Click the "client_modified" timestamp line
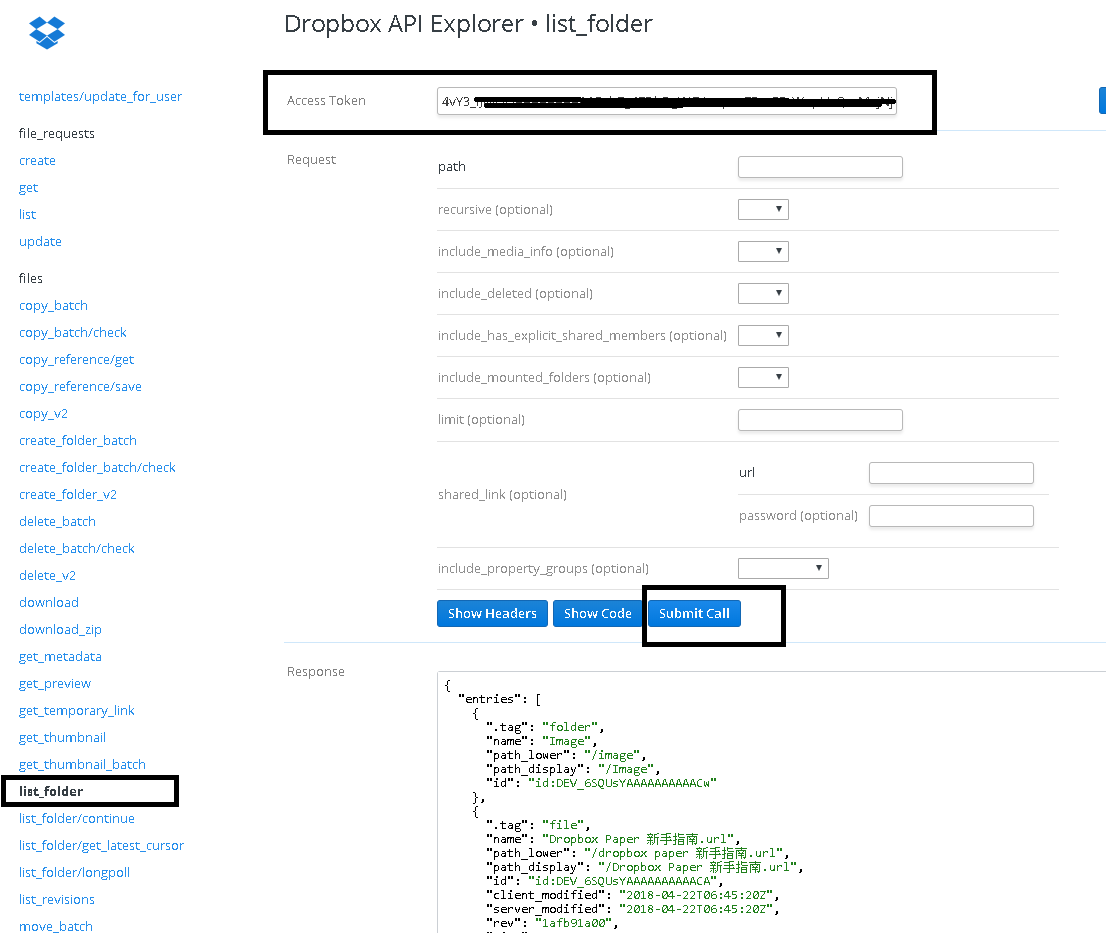Screen dimensions: 1106x933 633,895
